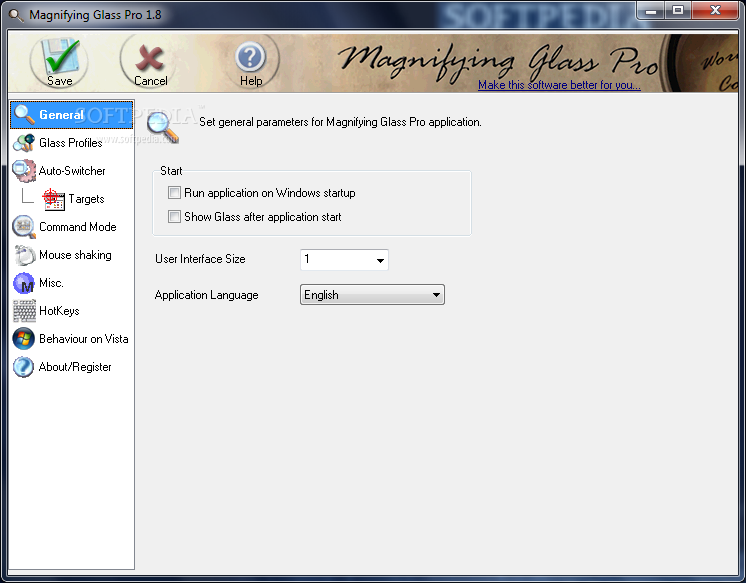Viewport: 746px width, 583px height.
Task: Click the 'Show Glass after application start' label
Action: tap(263, 217)
